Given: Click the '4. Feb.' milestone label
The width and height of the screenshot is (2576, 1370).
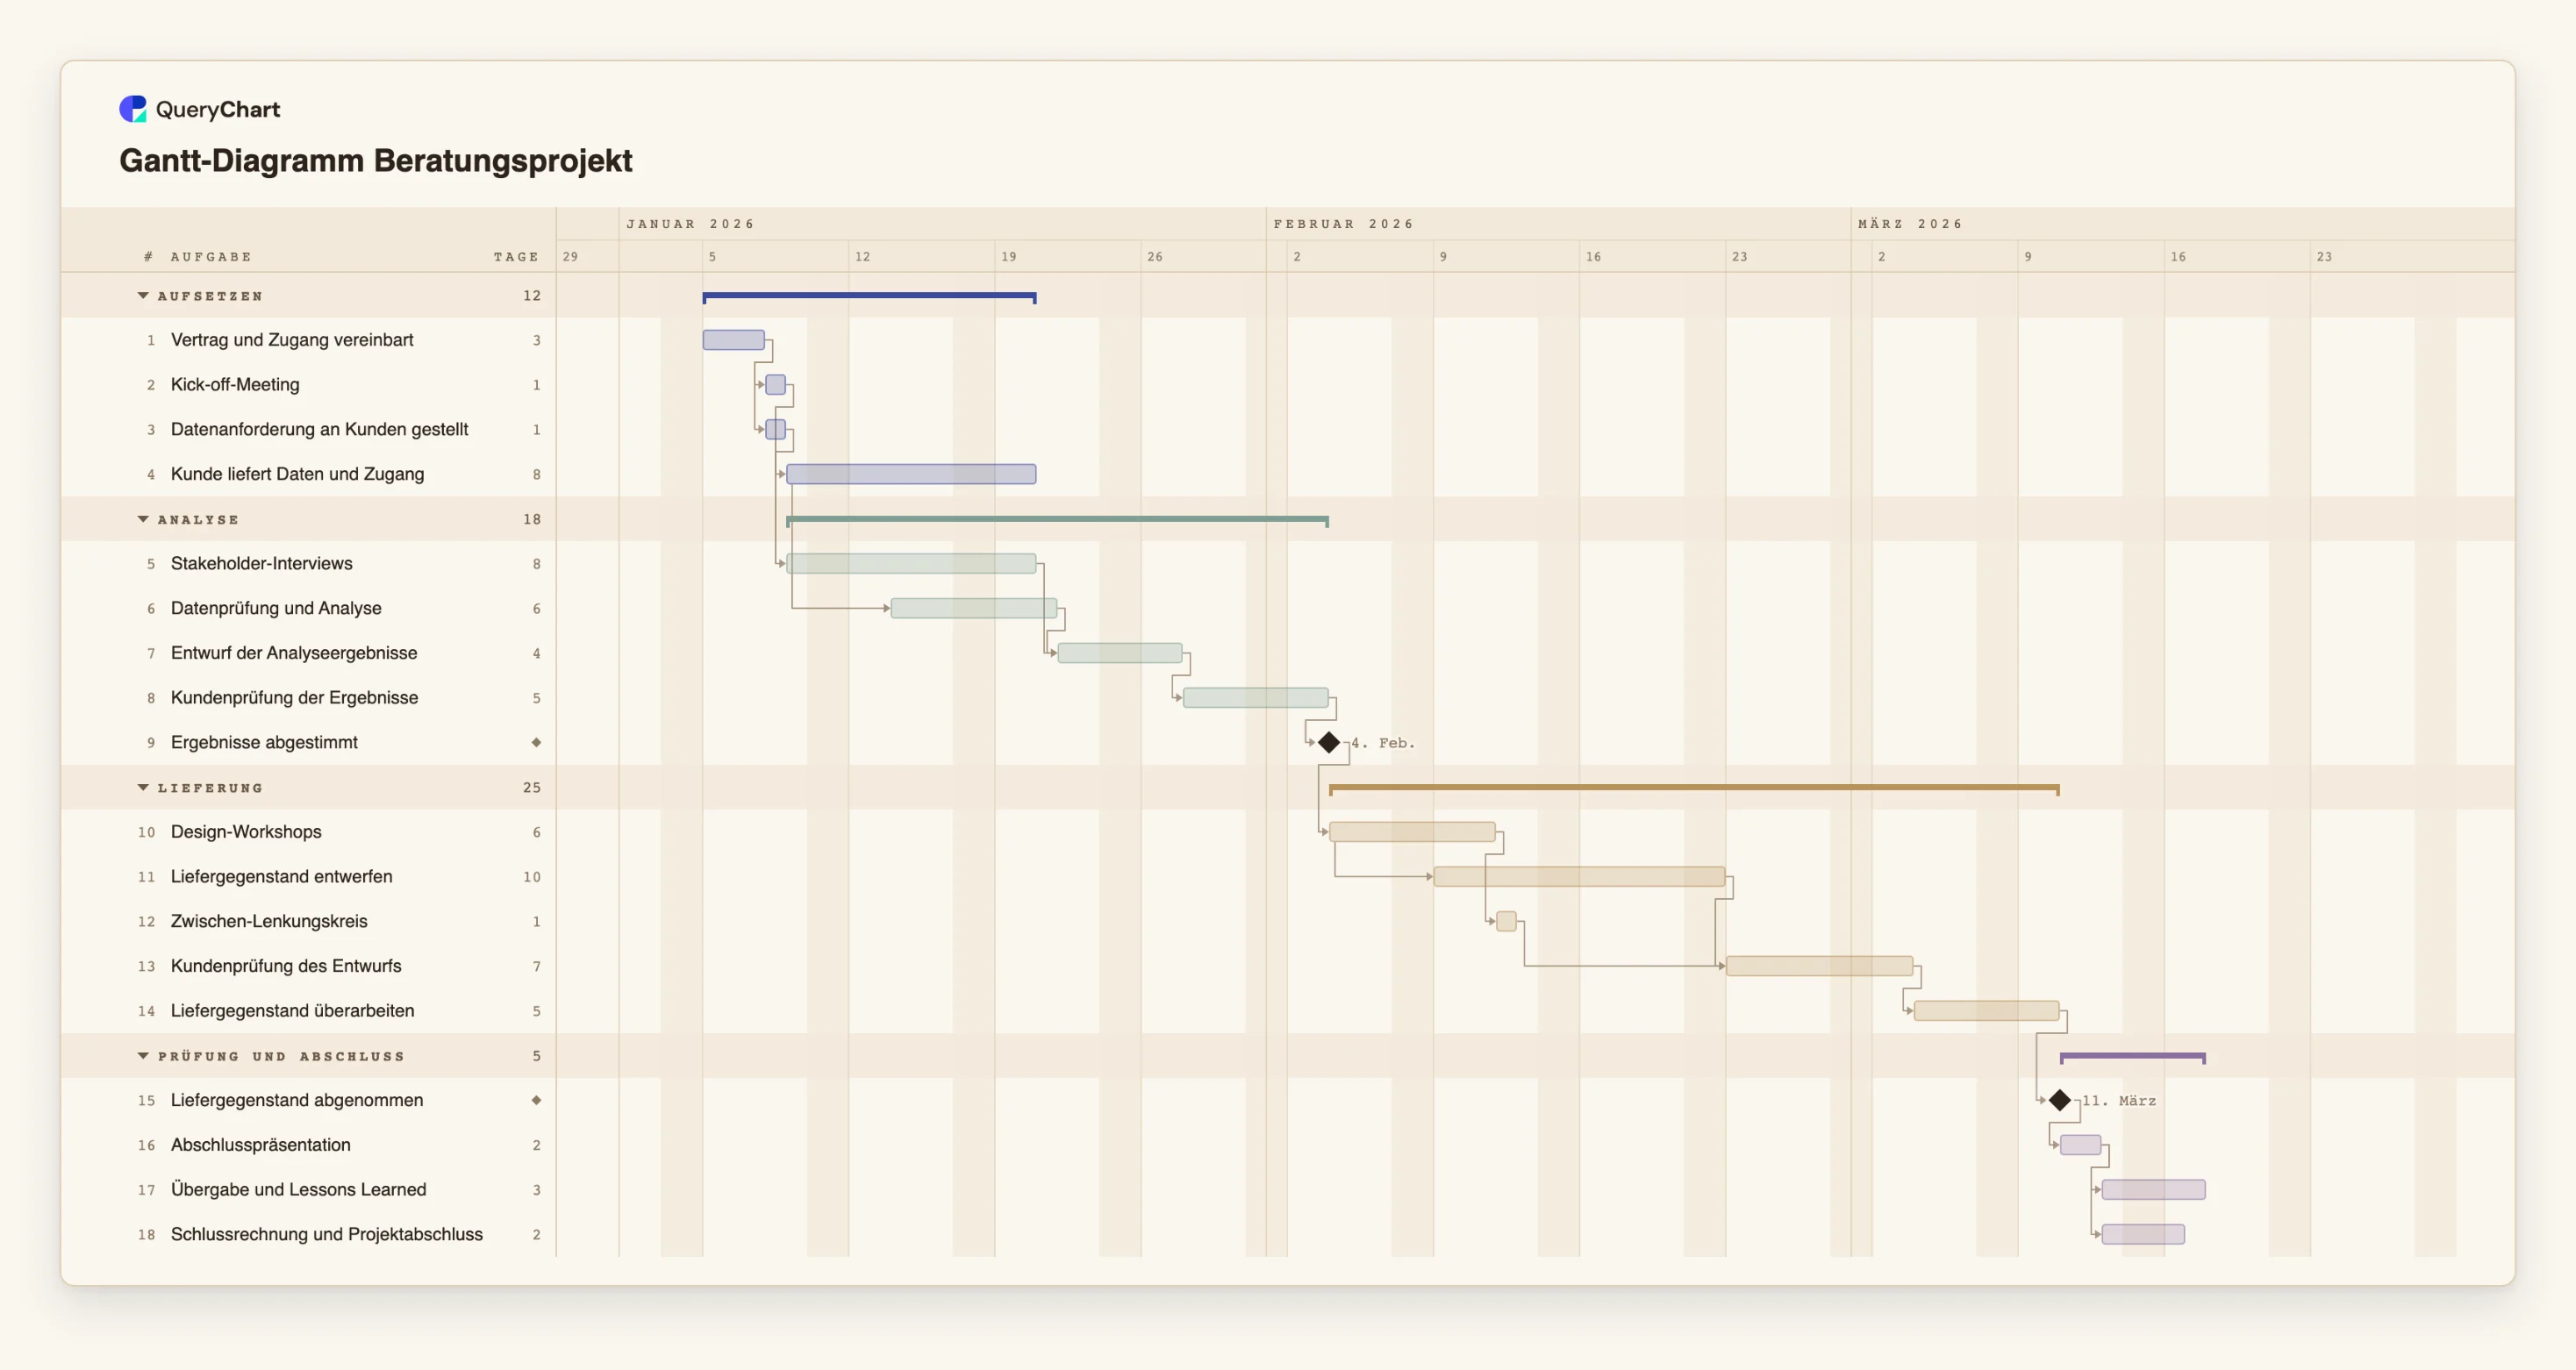Looking at the screenshot, I should click(1383, 743).
